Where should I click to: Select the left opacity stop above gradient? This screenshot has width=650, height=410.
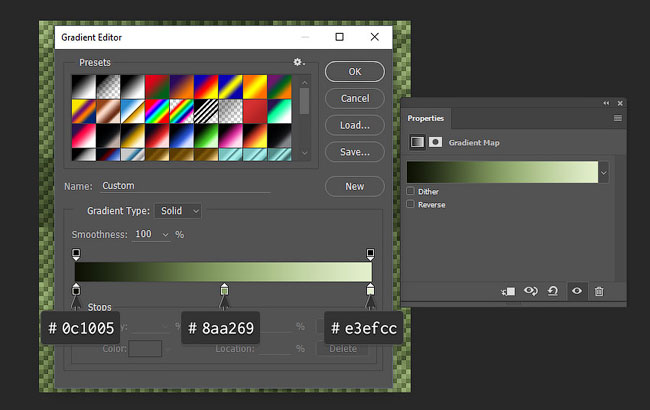click(x=76, y=254)
